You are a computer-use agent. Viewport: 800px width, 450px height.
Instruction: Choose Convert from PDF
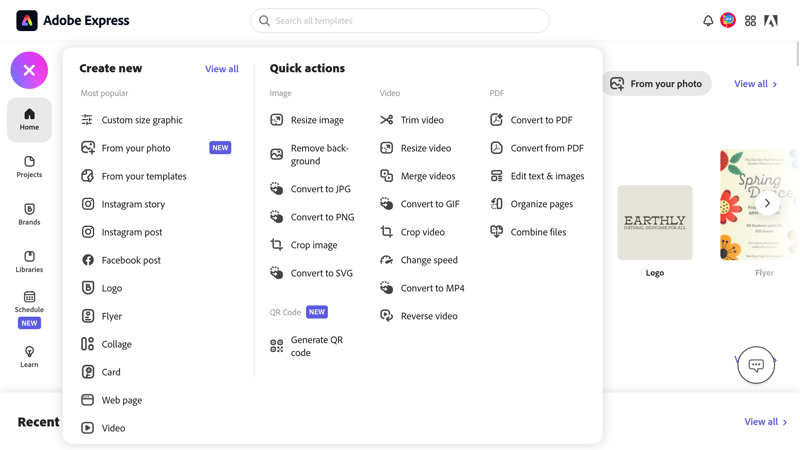(x=537, y=148)
